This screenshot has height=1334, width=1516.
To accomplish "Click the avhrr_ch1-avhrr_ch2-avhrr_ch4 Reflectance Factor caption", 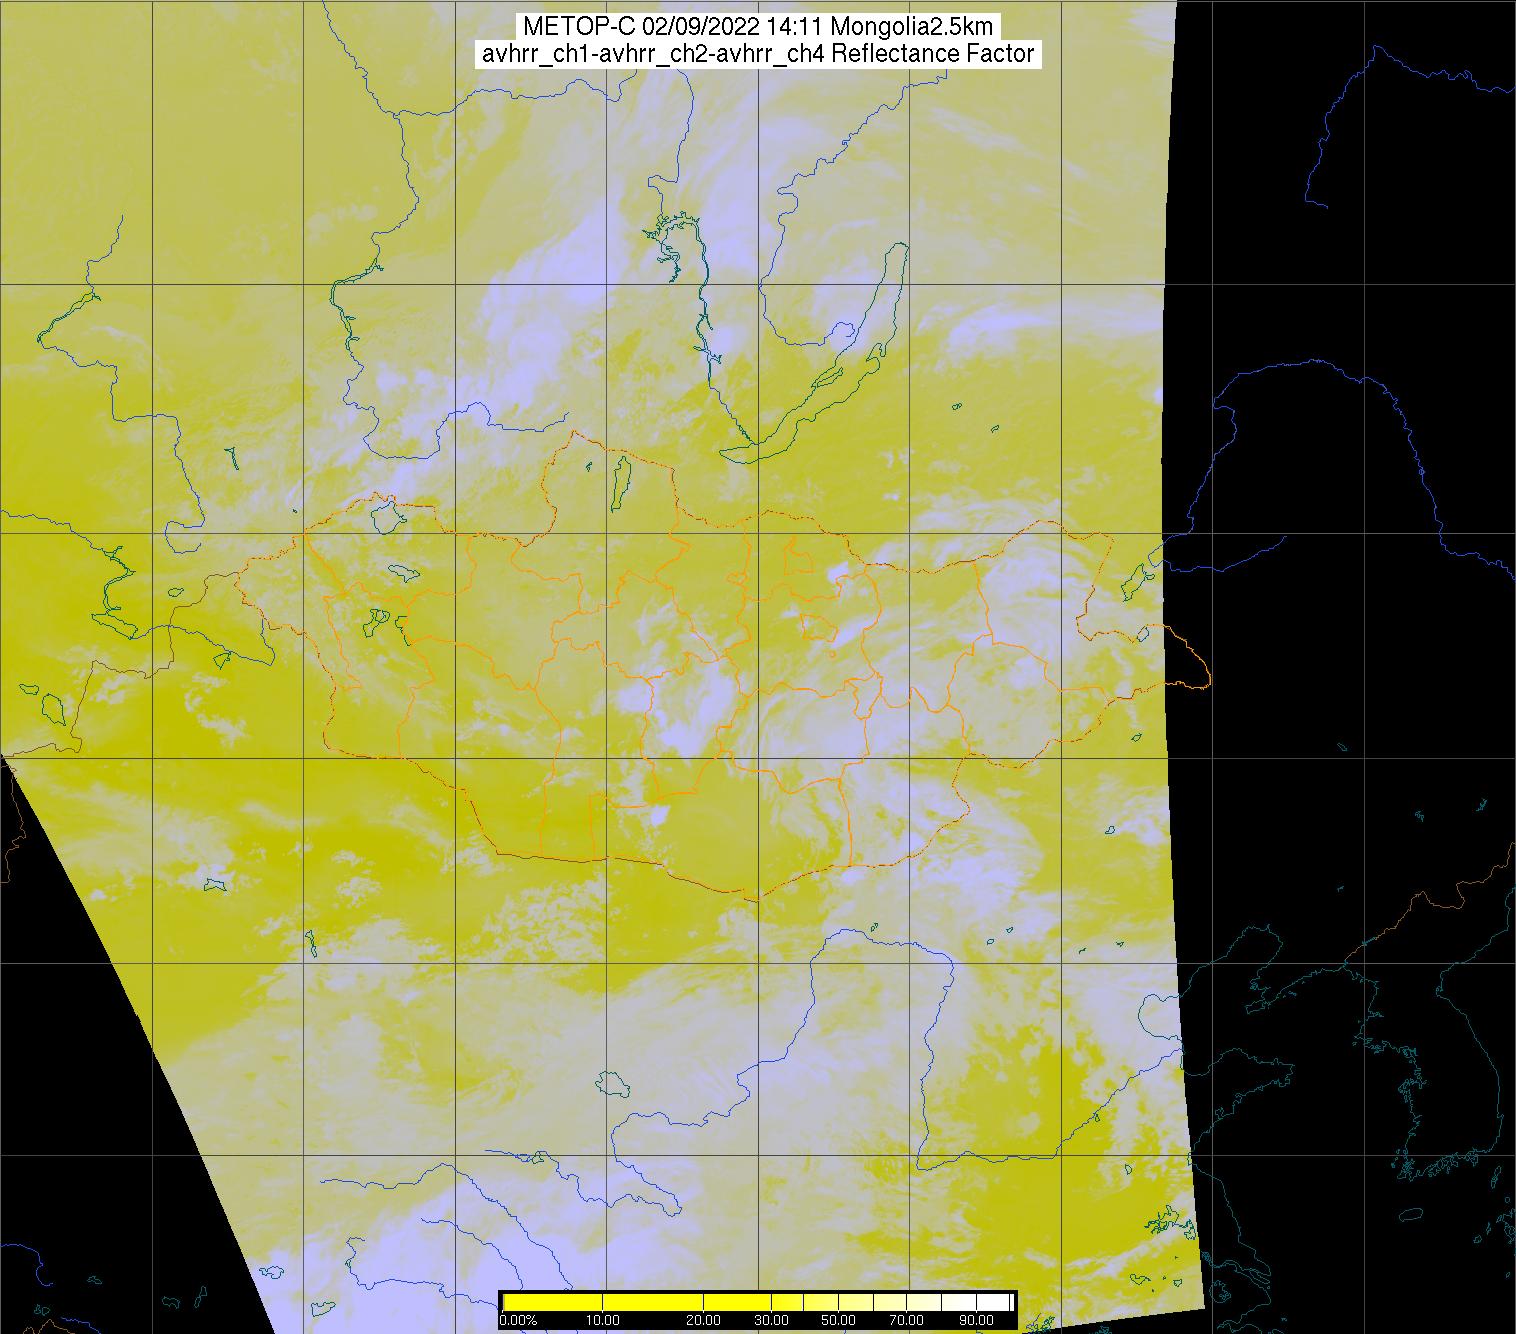I will coord(758,54).
